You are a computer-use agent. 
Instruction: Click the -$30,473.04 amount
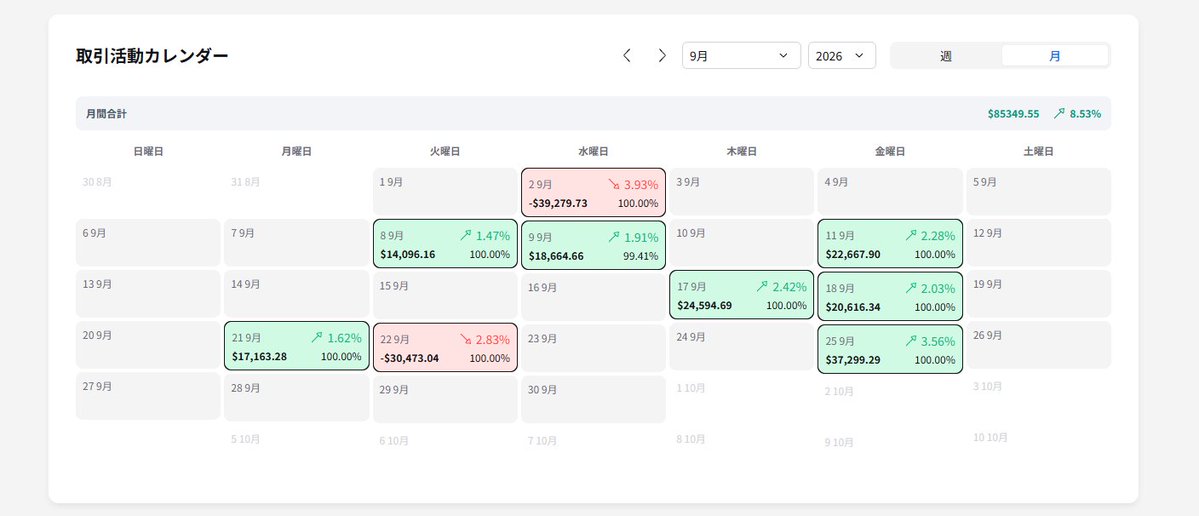click(x=410, y=358)
